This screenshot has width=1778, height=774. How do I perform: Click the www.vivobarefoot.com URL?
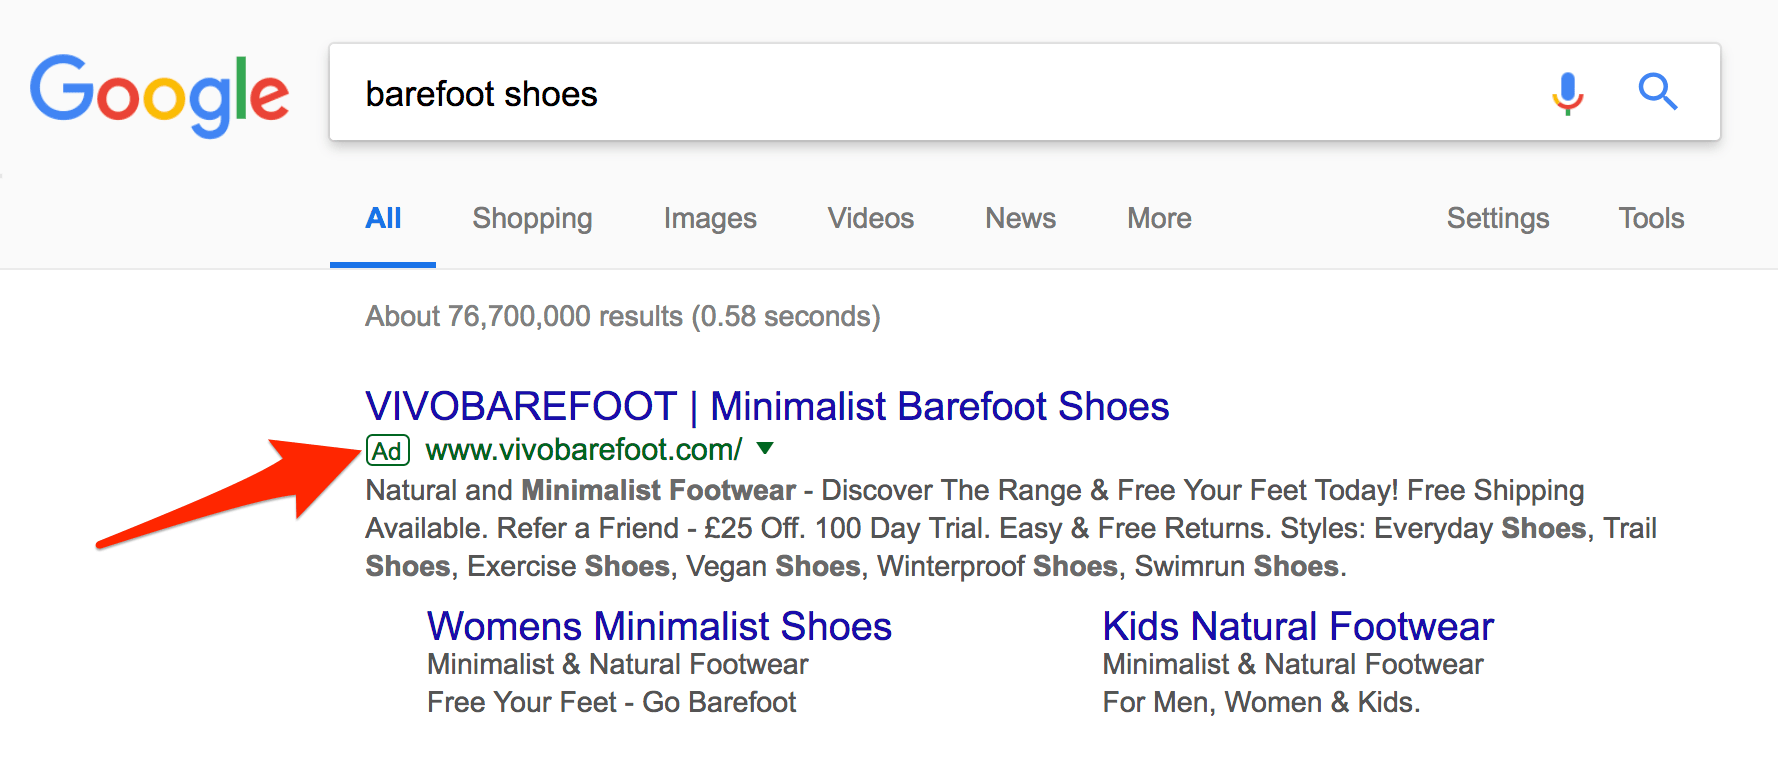coord(584,450)
